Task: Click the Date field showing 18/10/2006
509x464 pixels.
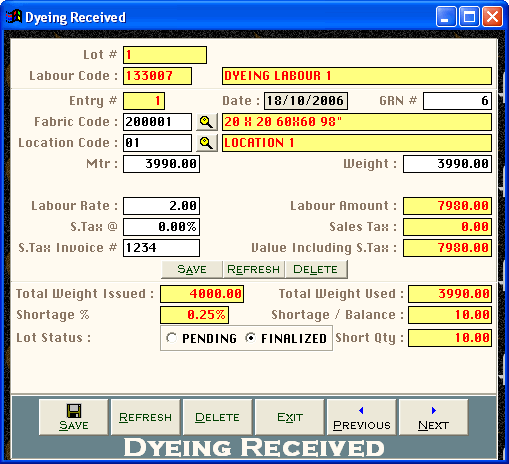Action: coord(306,101)
